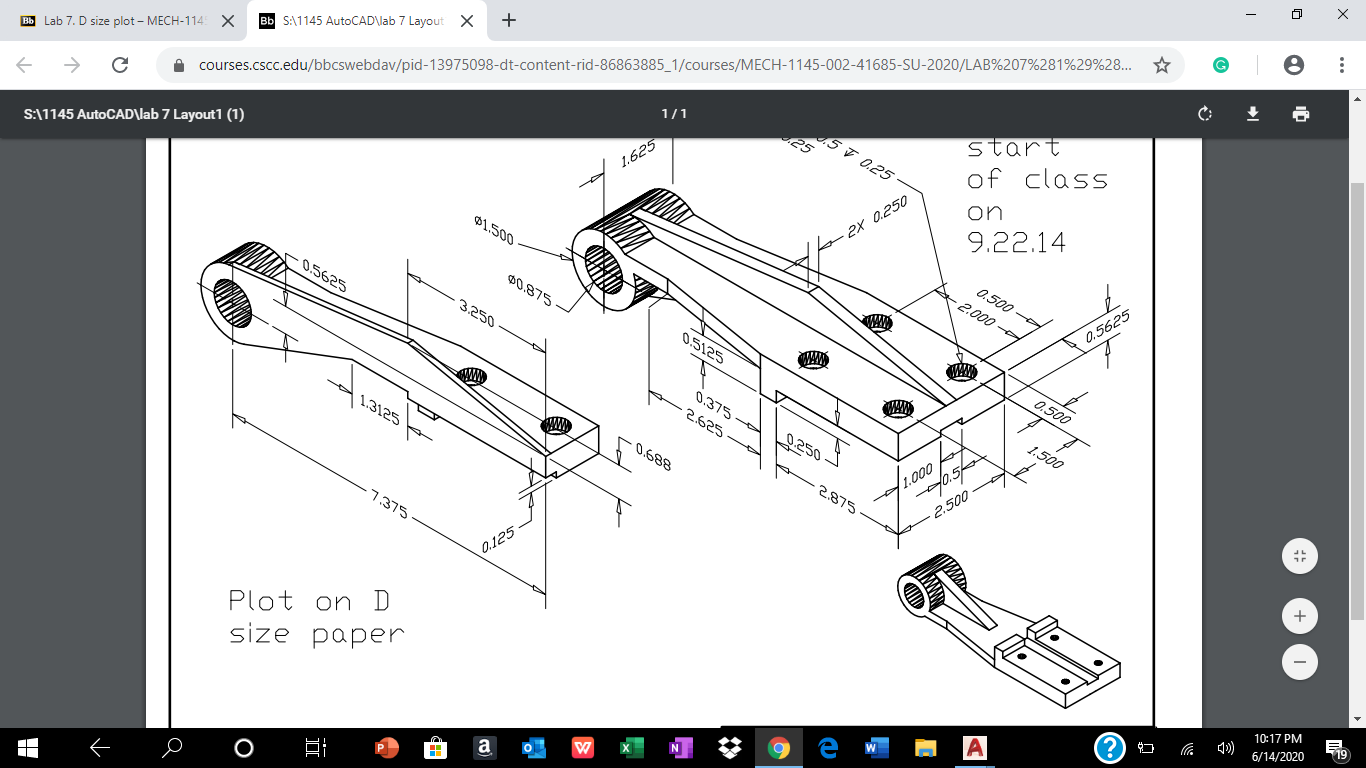
Task: Open PowerPoint from the taskbar
Action: (x=386, y=747)
